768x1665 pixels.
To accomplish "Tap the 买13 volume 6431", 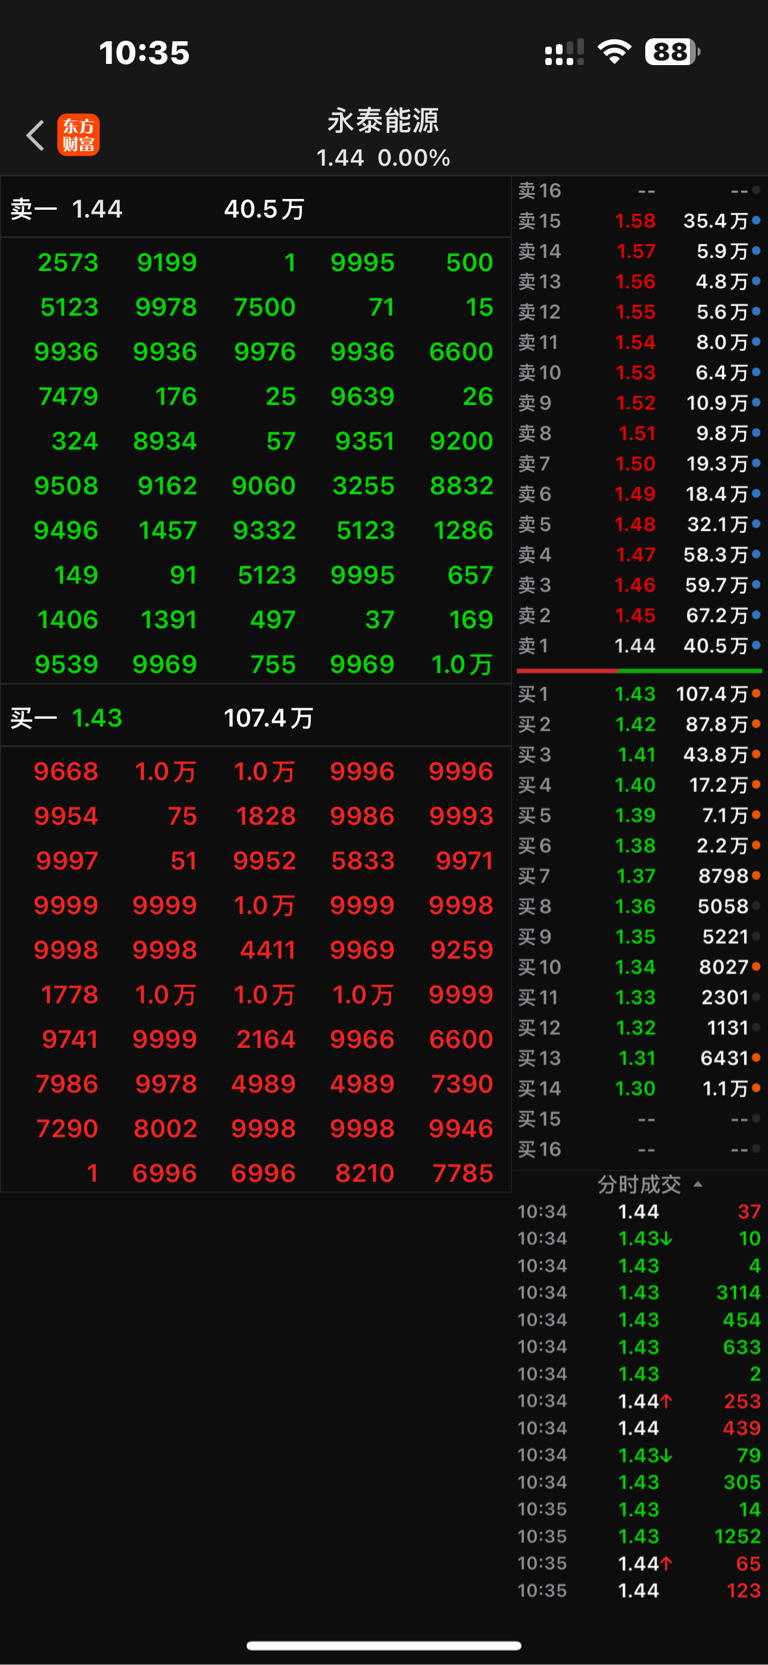I will pos(725,1058).
